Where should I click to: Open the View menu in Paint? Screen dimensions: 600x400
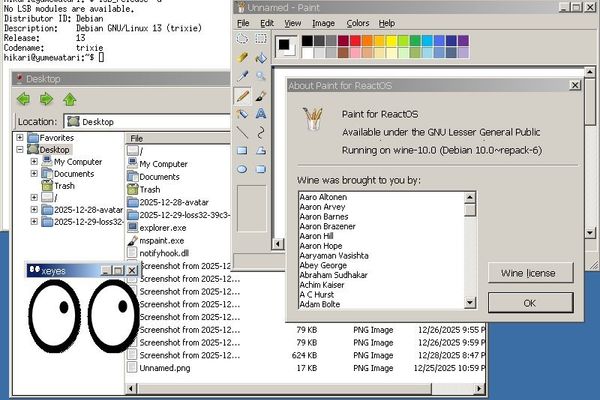(x=292, y=23)
